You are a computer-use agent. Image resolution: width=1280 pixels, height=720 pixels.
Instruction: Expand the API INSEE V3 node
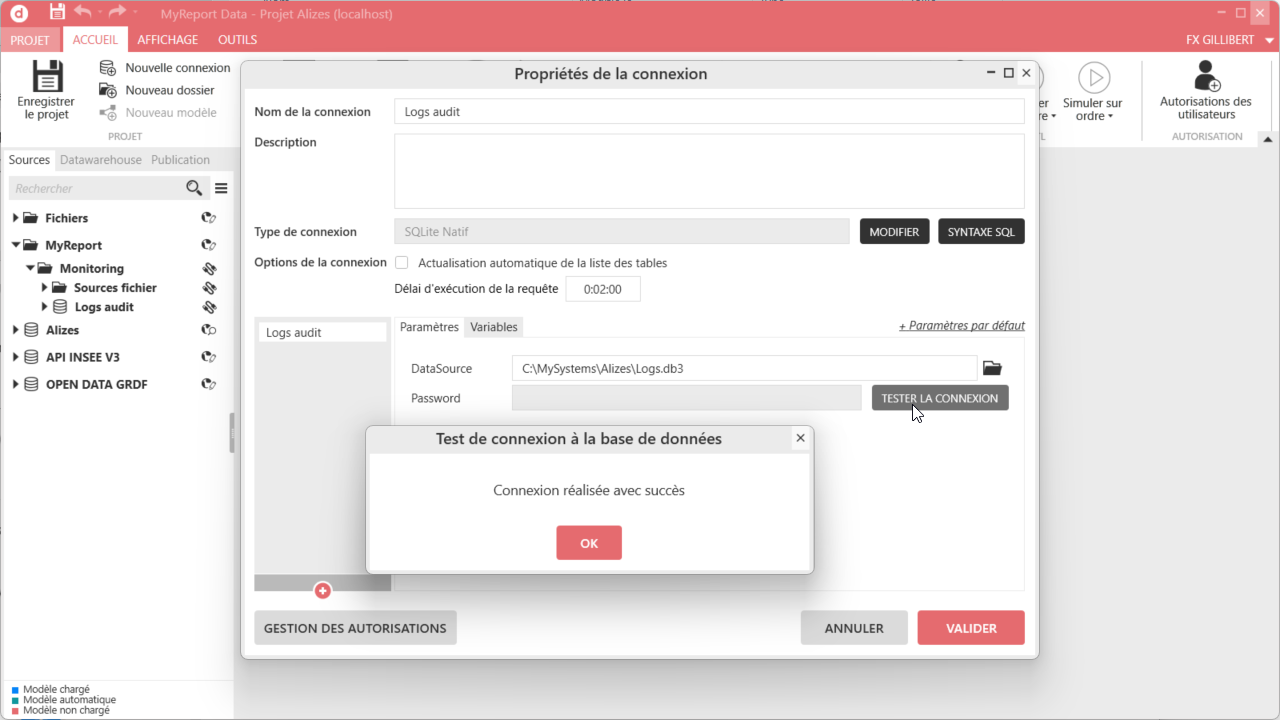tap(16, 357)
